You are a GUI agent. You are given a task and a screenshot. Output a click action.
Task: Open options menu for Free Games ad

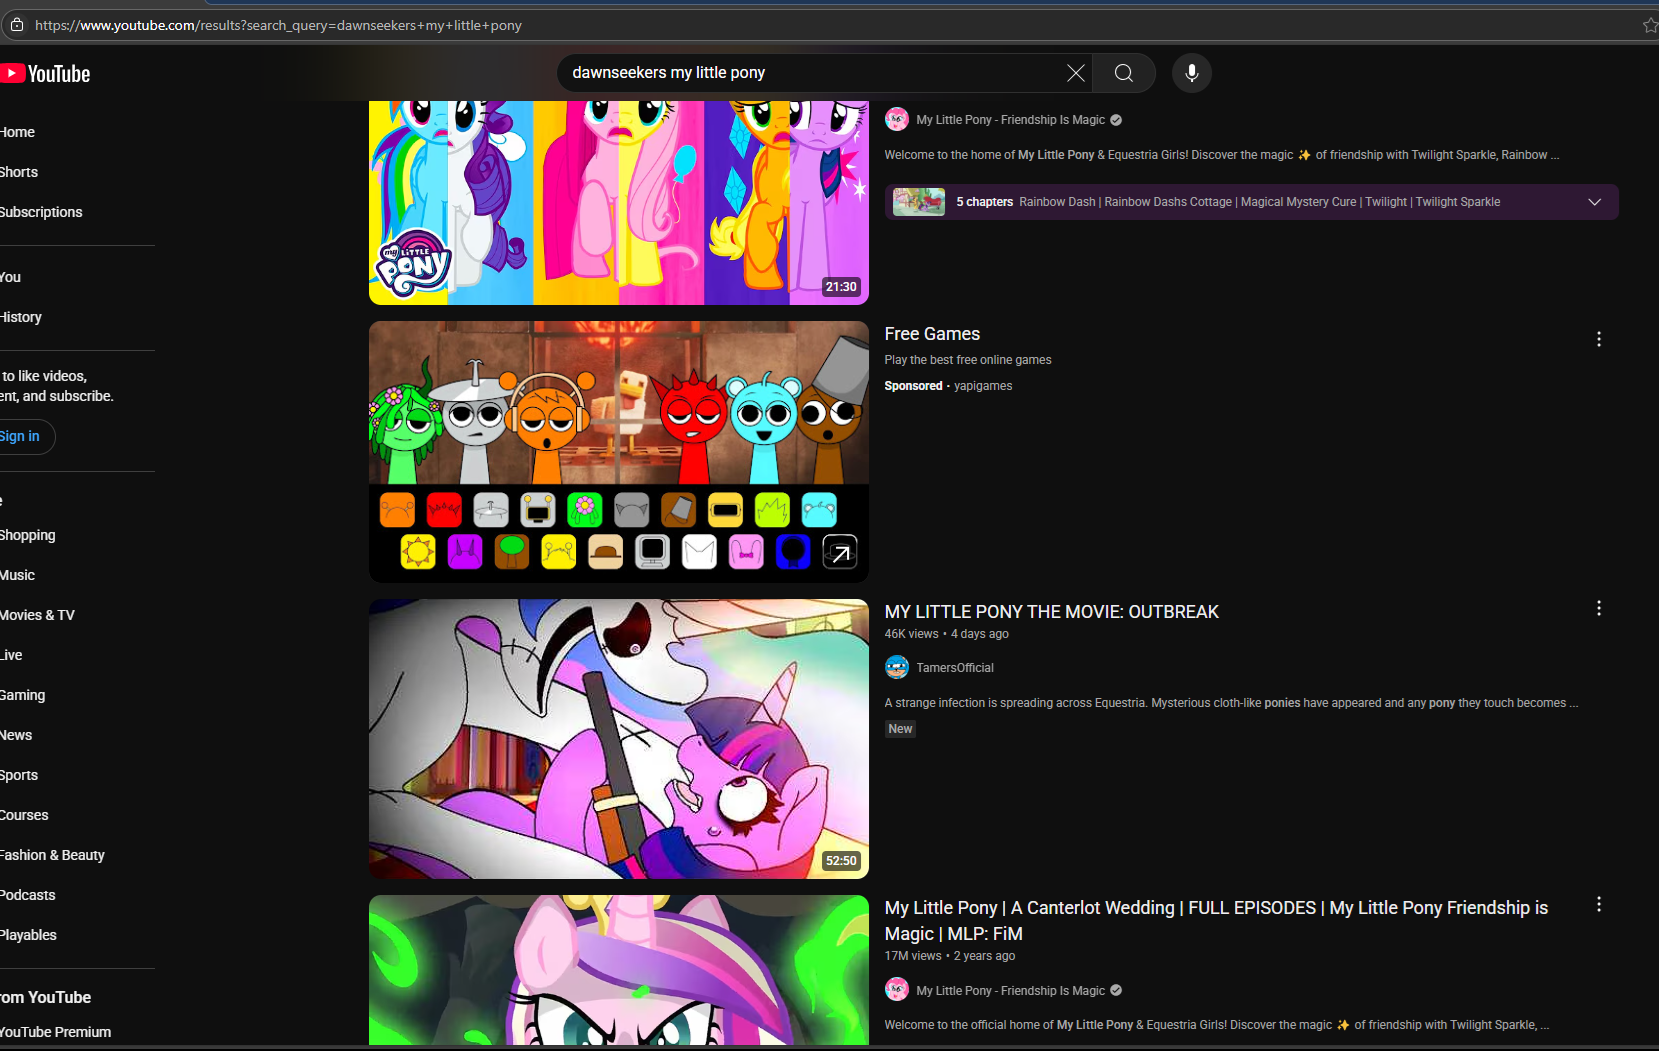click(x=1599, y=339)
